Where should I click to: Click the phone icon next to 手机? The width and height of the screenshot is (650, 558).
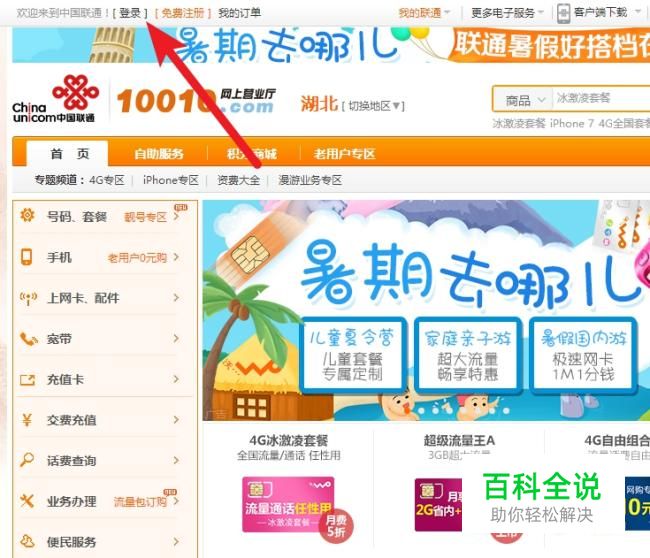(x=27, y=257)
